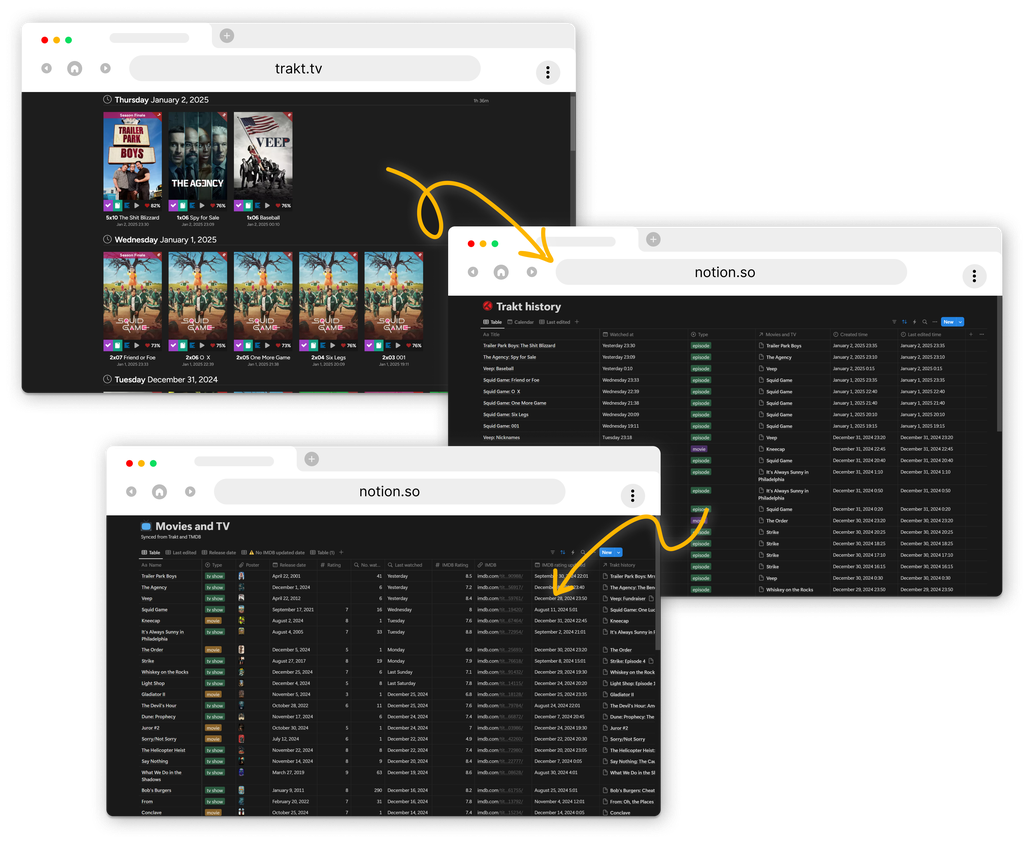The height and width of the screenshot is (841, 1024).
Task: Click the home icon in the trakt.tv browser window
Action: [75, 69]
